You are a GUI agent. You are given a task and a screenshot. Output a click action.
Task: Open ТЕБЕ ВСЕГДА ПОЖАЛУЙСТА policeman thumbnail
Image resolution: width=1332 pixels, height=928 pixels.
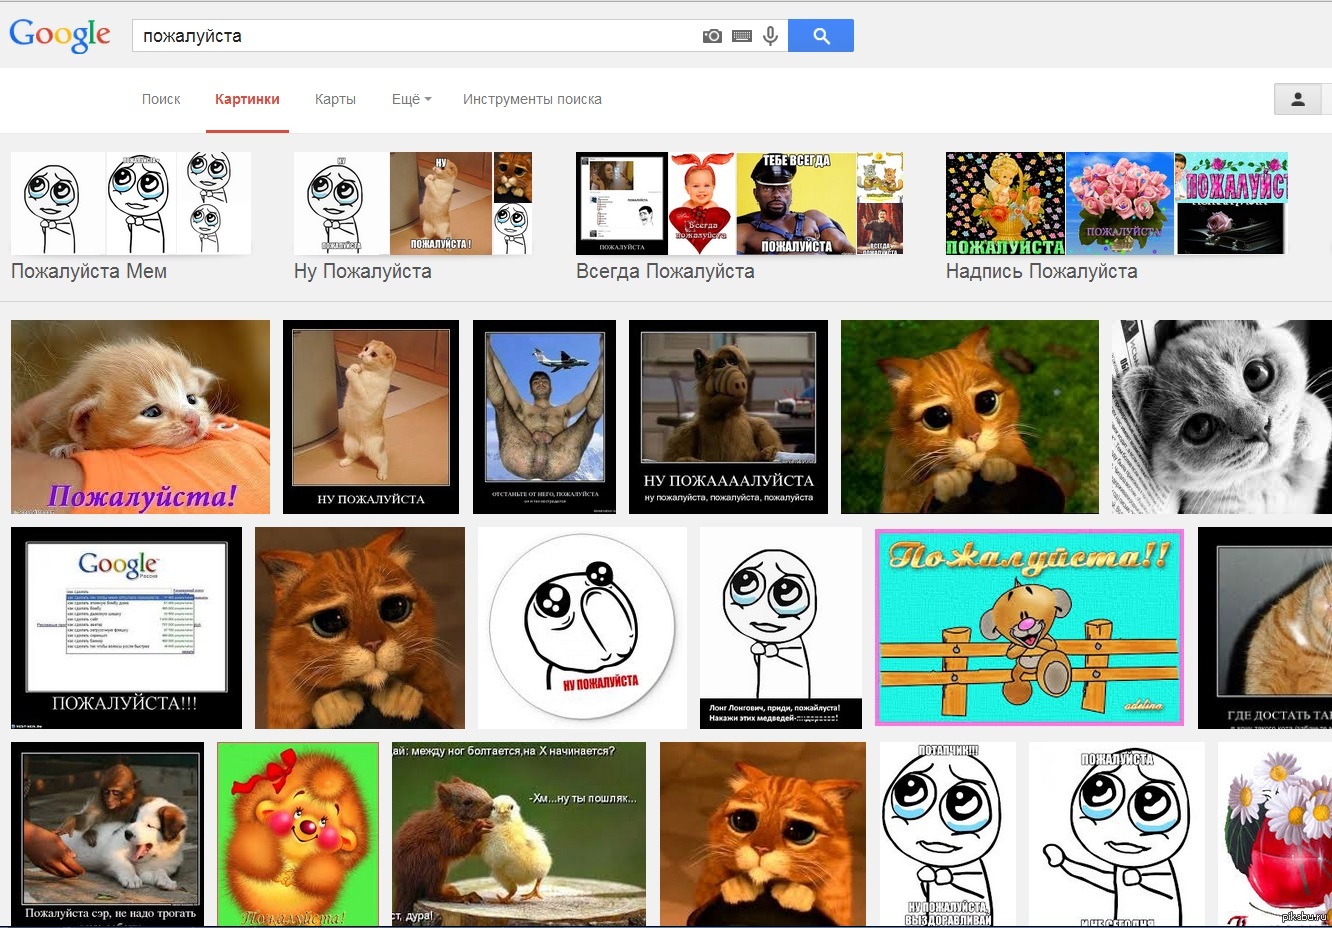[x=796, y=204]
